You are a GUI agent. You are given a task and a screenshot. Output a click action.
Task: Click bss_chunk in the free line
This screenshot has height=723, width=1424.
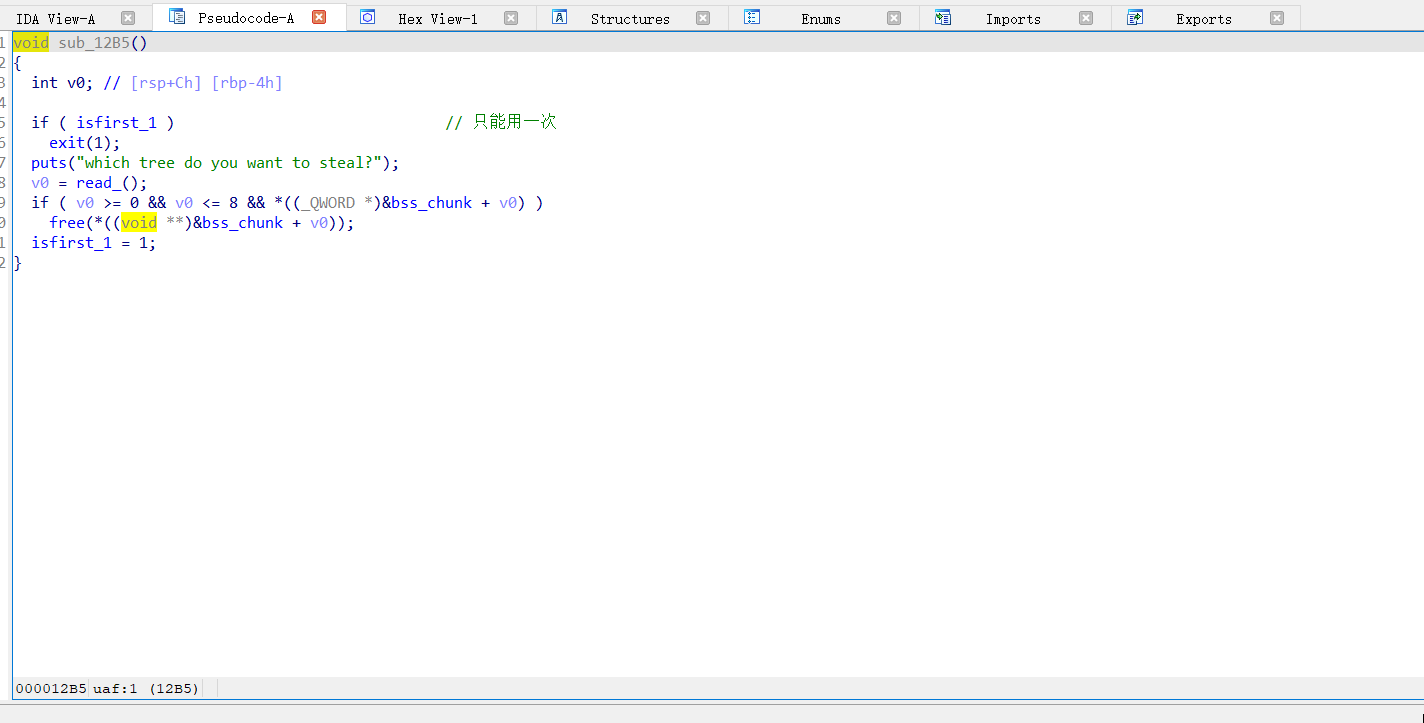point(243,223)
